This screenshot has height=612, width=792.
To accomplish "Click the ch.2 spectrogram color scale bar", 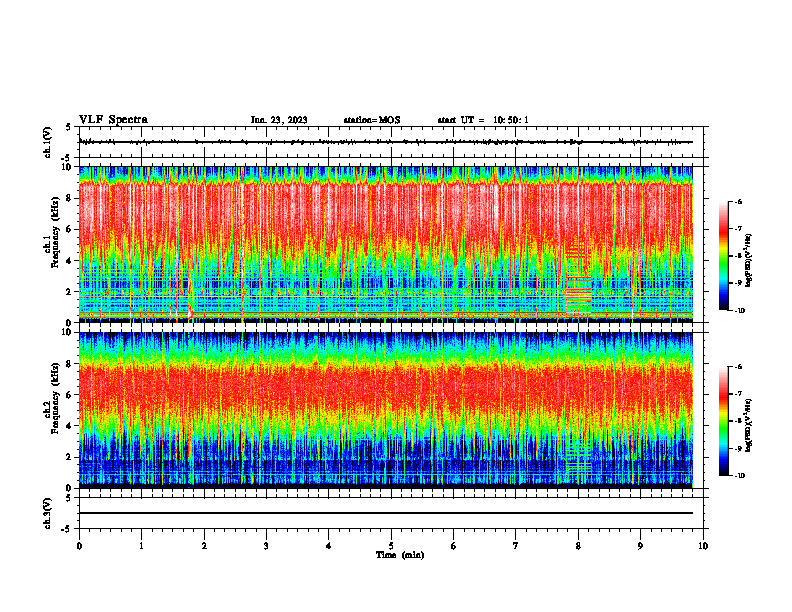I will [x=723, y=421].
